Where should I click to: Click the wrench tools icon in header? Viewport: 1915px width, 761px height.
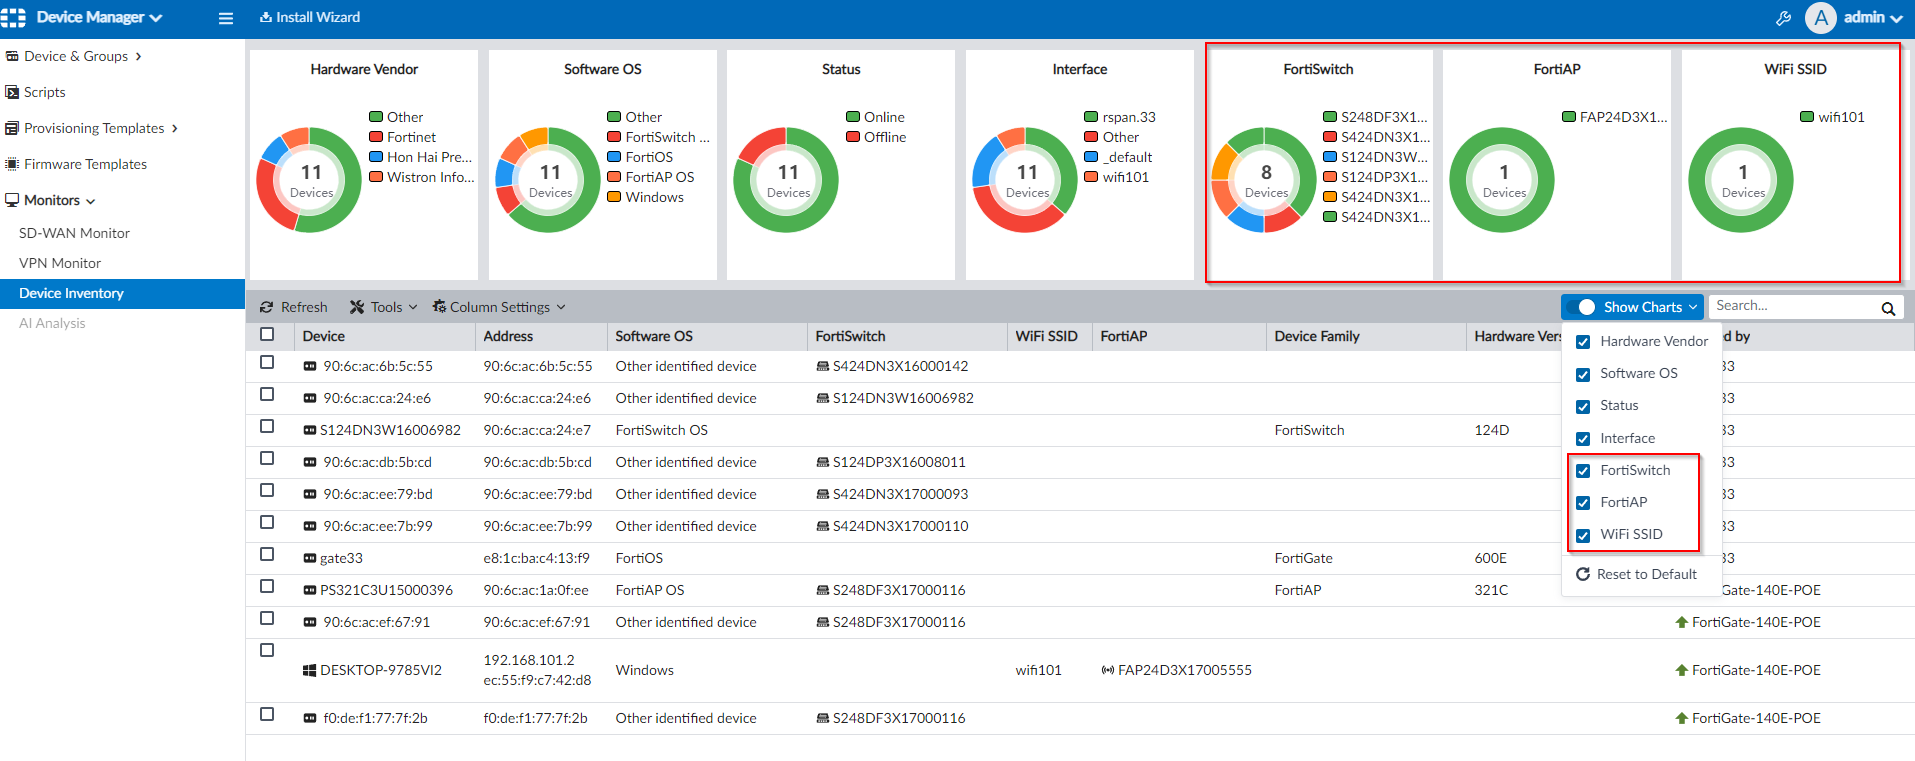click(1783, 18)
